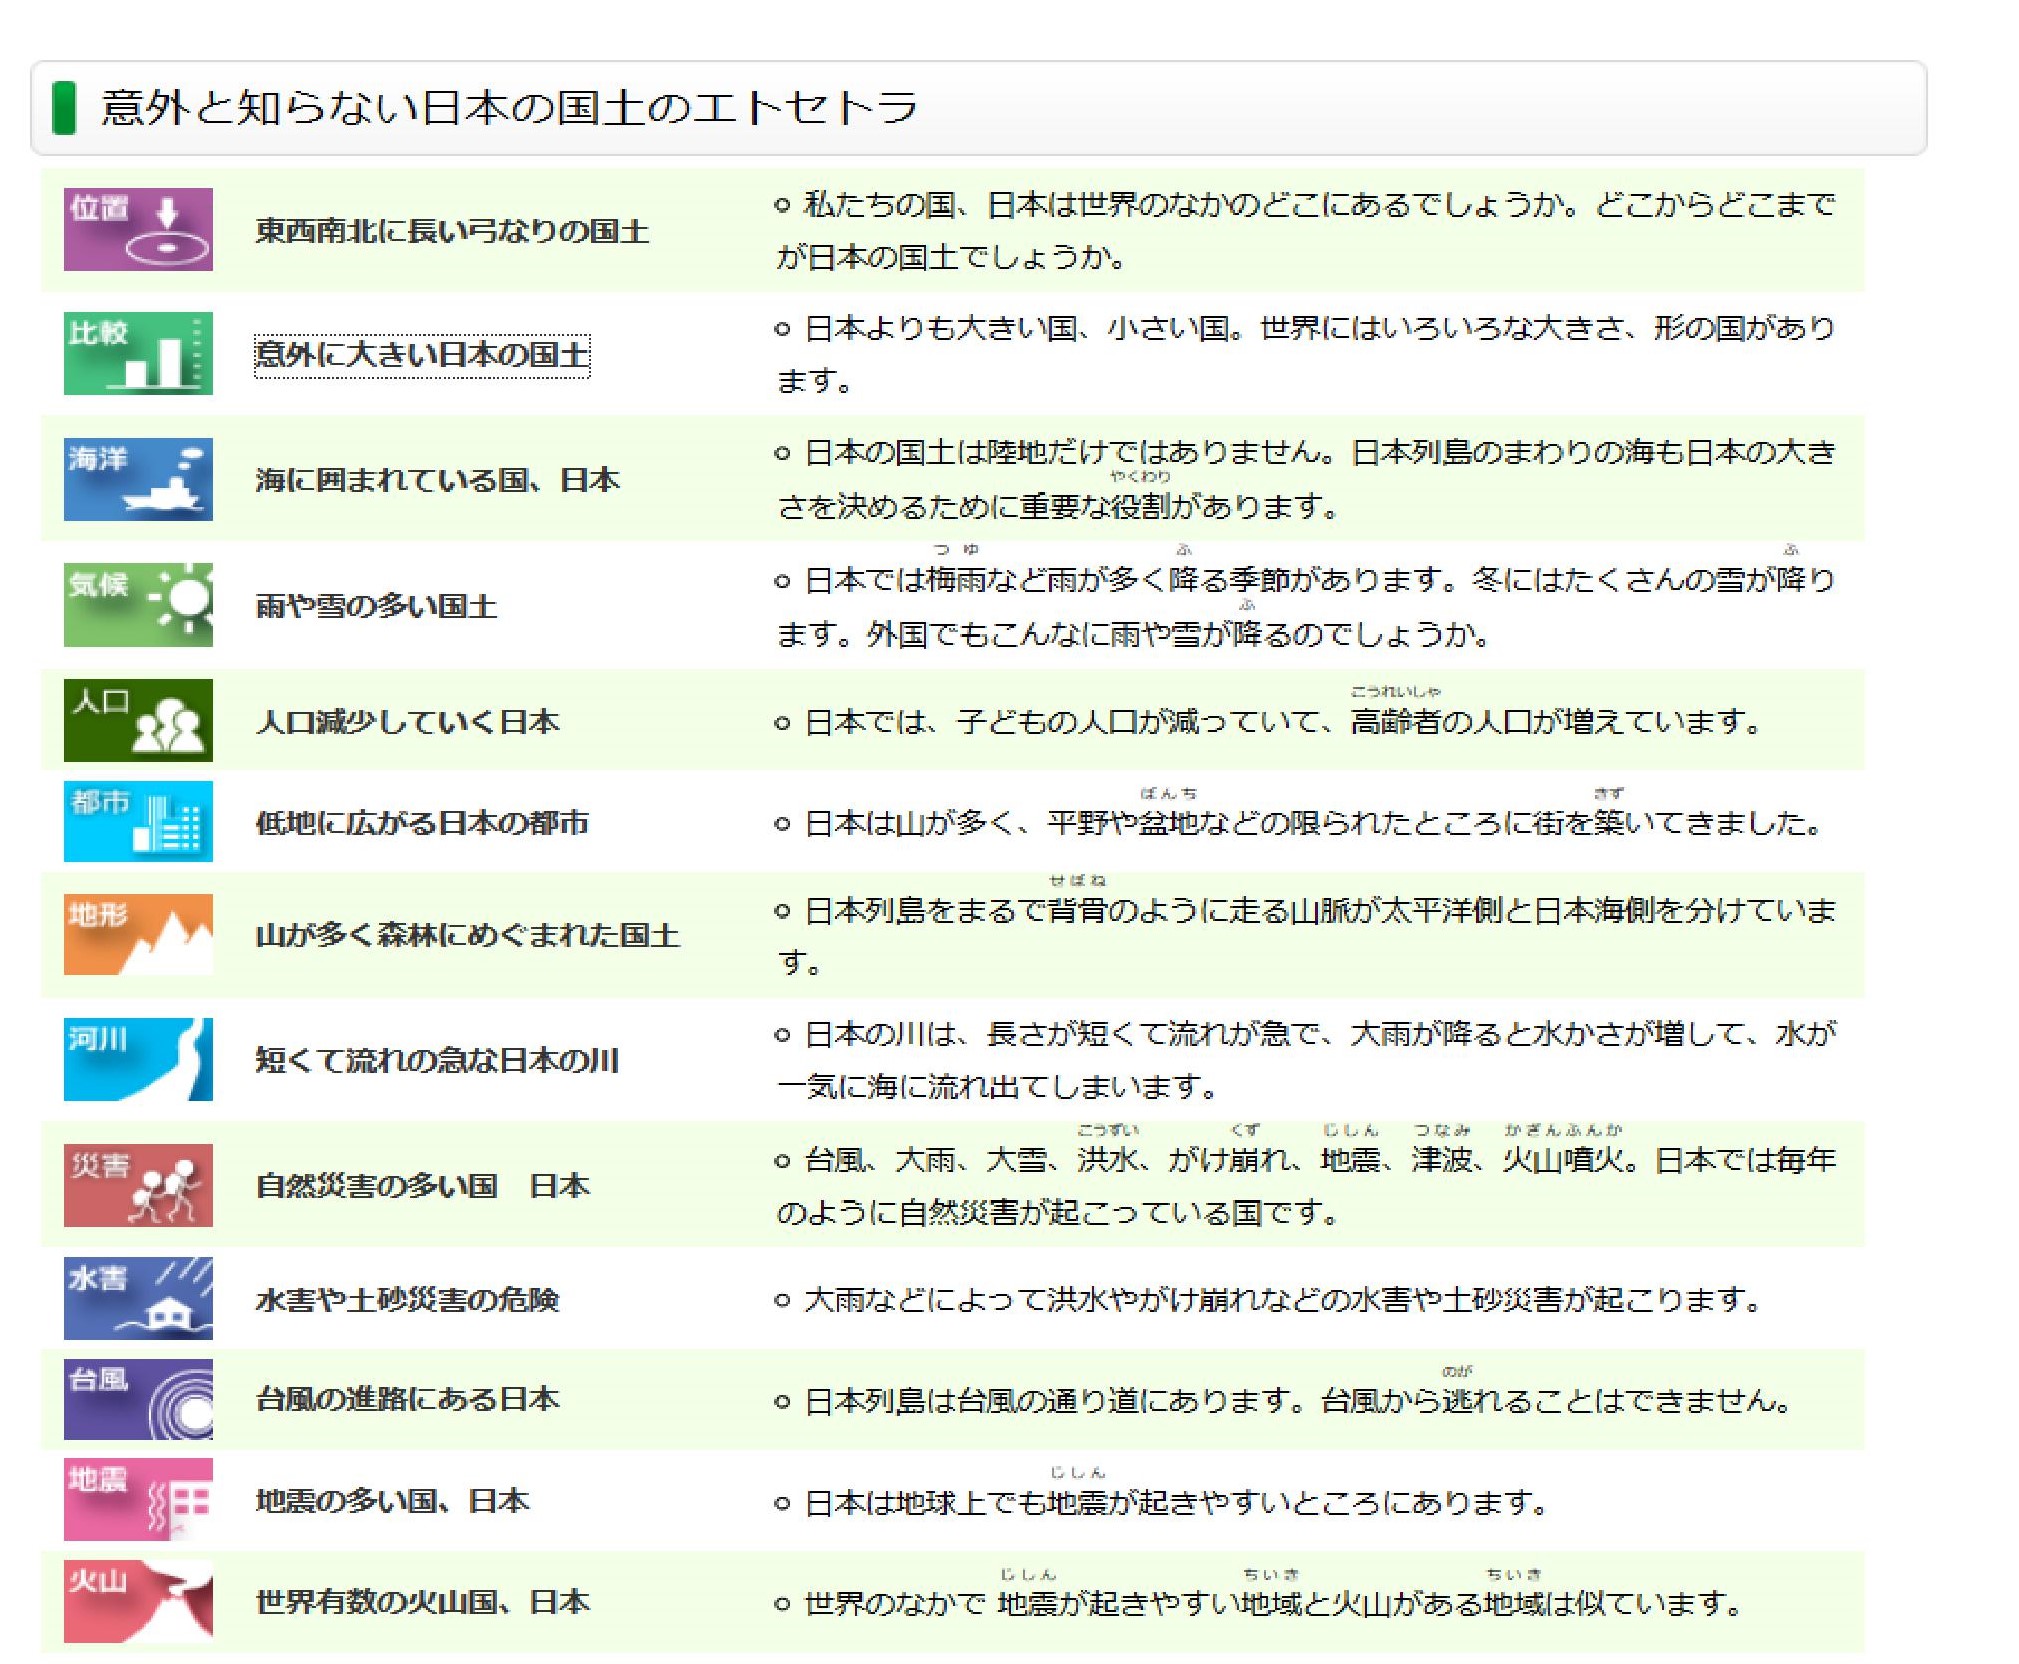Click the red 火山 volcano icon
Image resolution: width=2019 pixels, height=1664 pixels.
138,1601
